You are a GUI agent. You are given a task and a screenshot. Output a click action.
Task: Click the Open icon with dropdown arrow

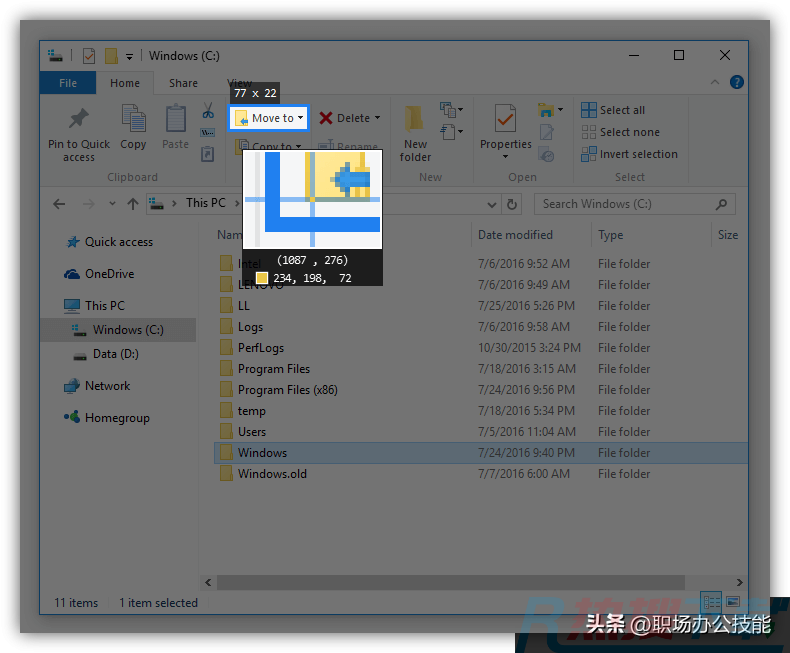[550, 109]
